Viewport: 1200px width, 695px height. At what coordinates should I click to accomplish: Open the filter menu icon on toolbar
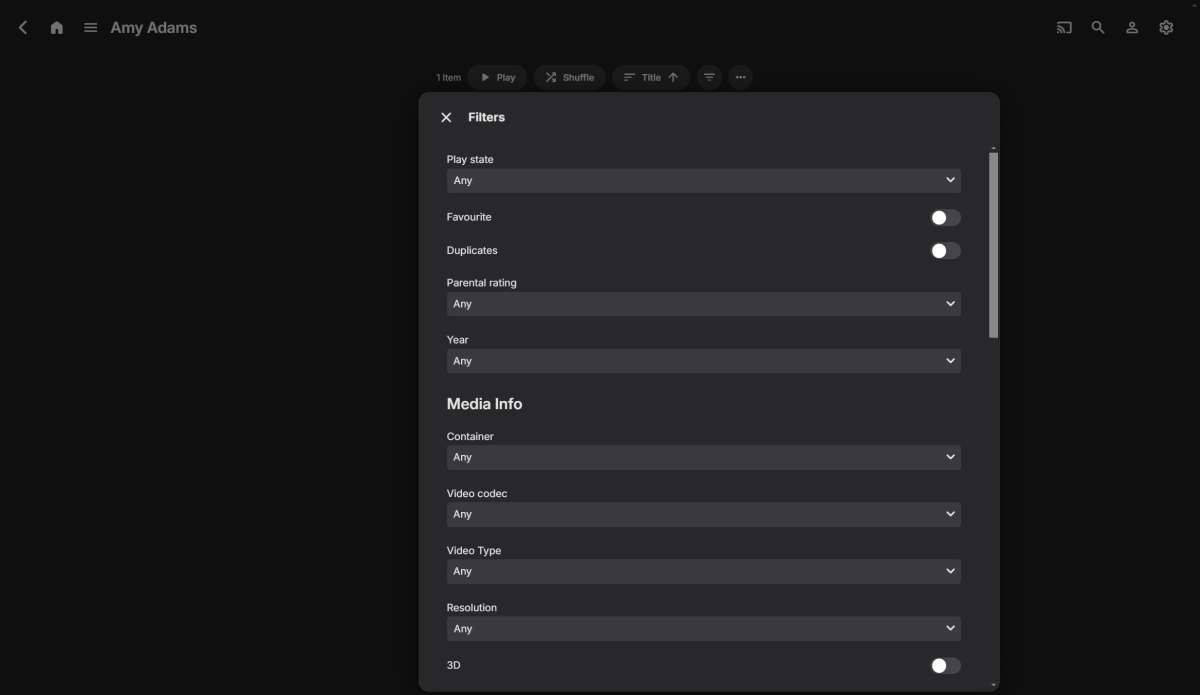click(708, 77)
